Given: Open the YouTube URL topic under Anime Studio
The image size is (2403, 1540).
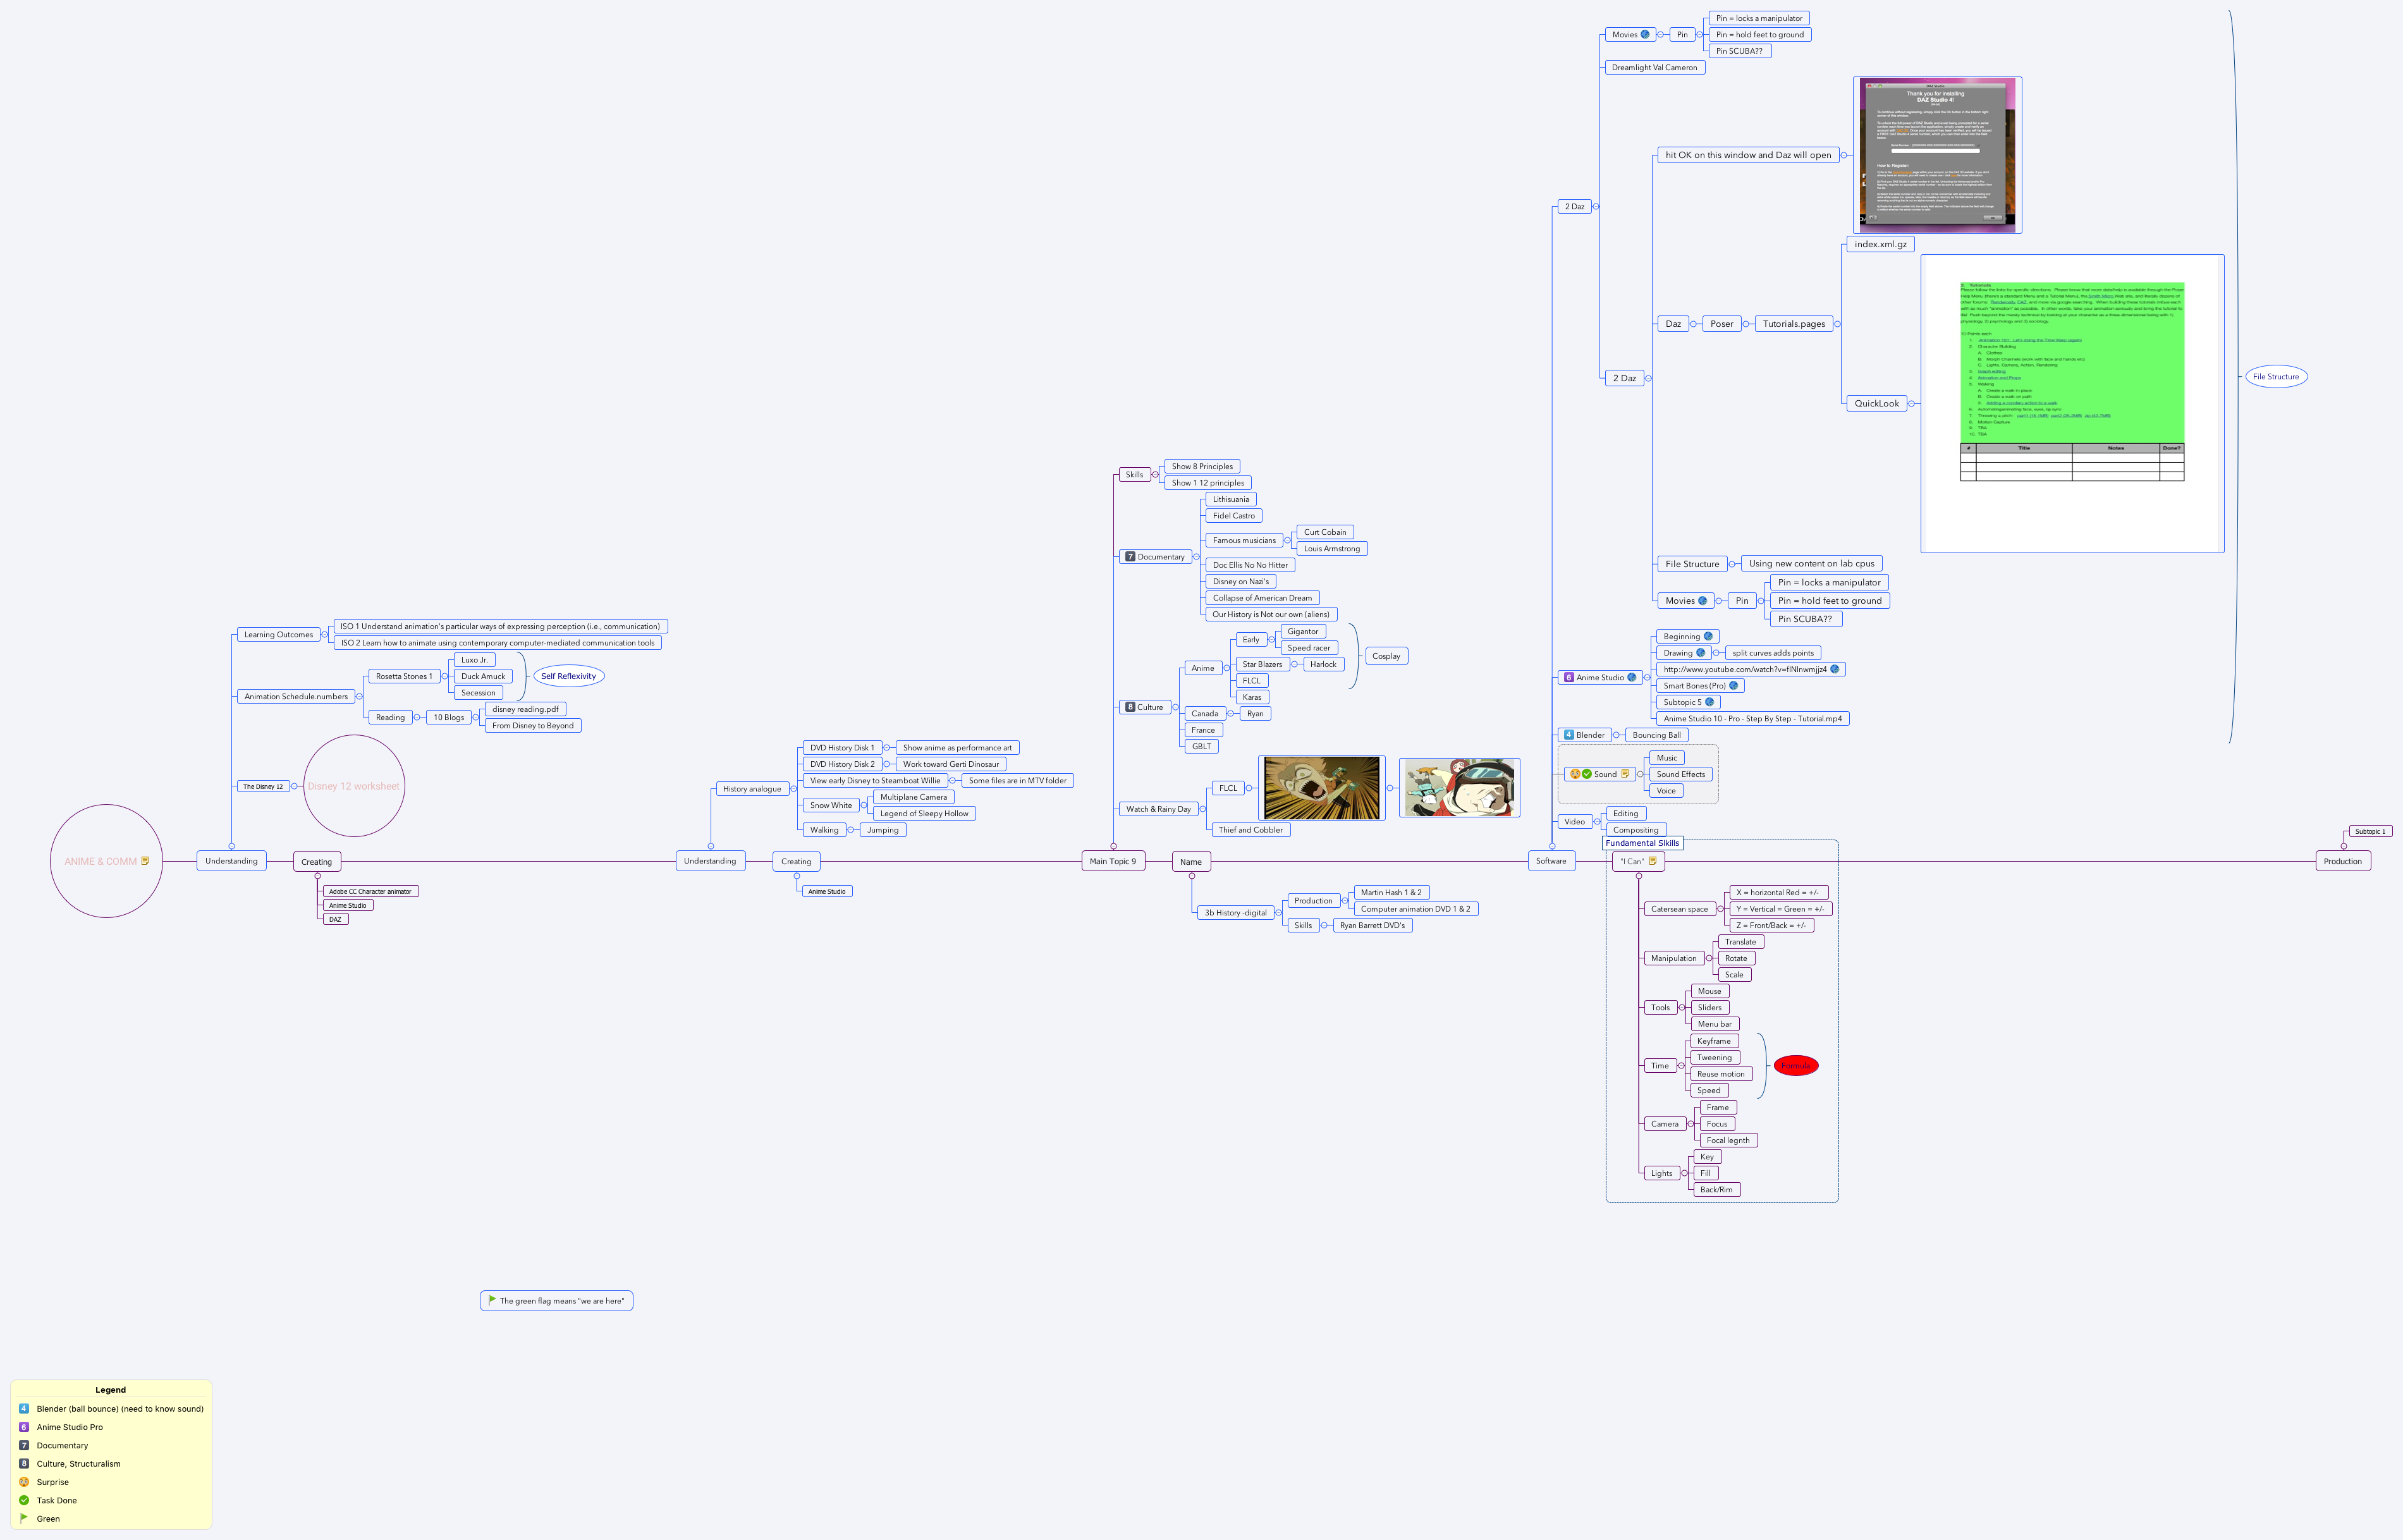Looking at the screenshot, I should pos(1745,669).
